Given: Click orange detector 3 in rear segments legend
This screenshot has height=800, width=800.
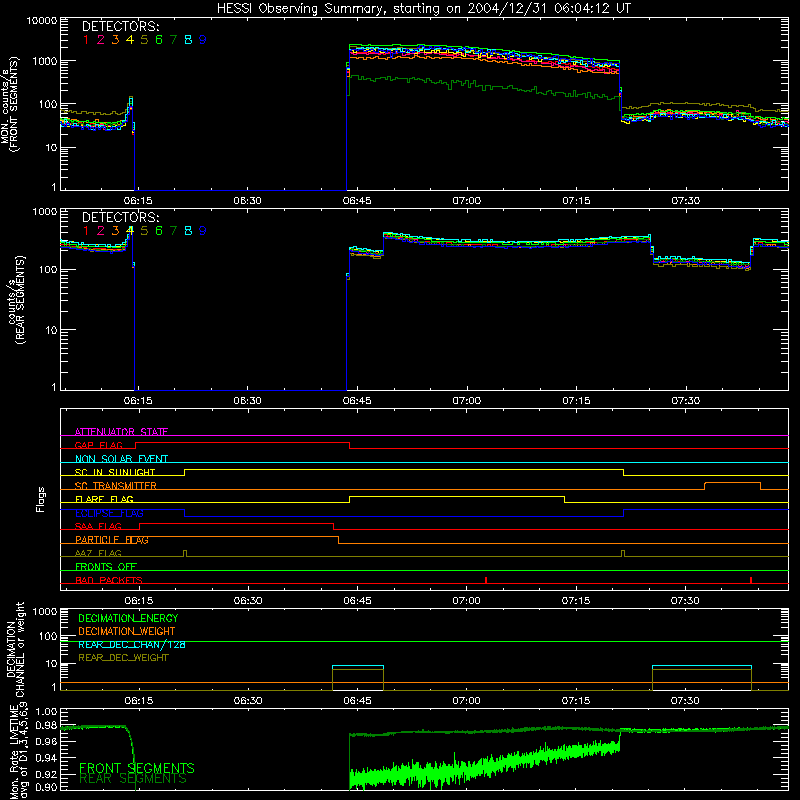Looking at the screenshot, I should (x=115, y=231).
